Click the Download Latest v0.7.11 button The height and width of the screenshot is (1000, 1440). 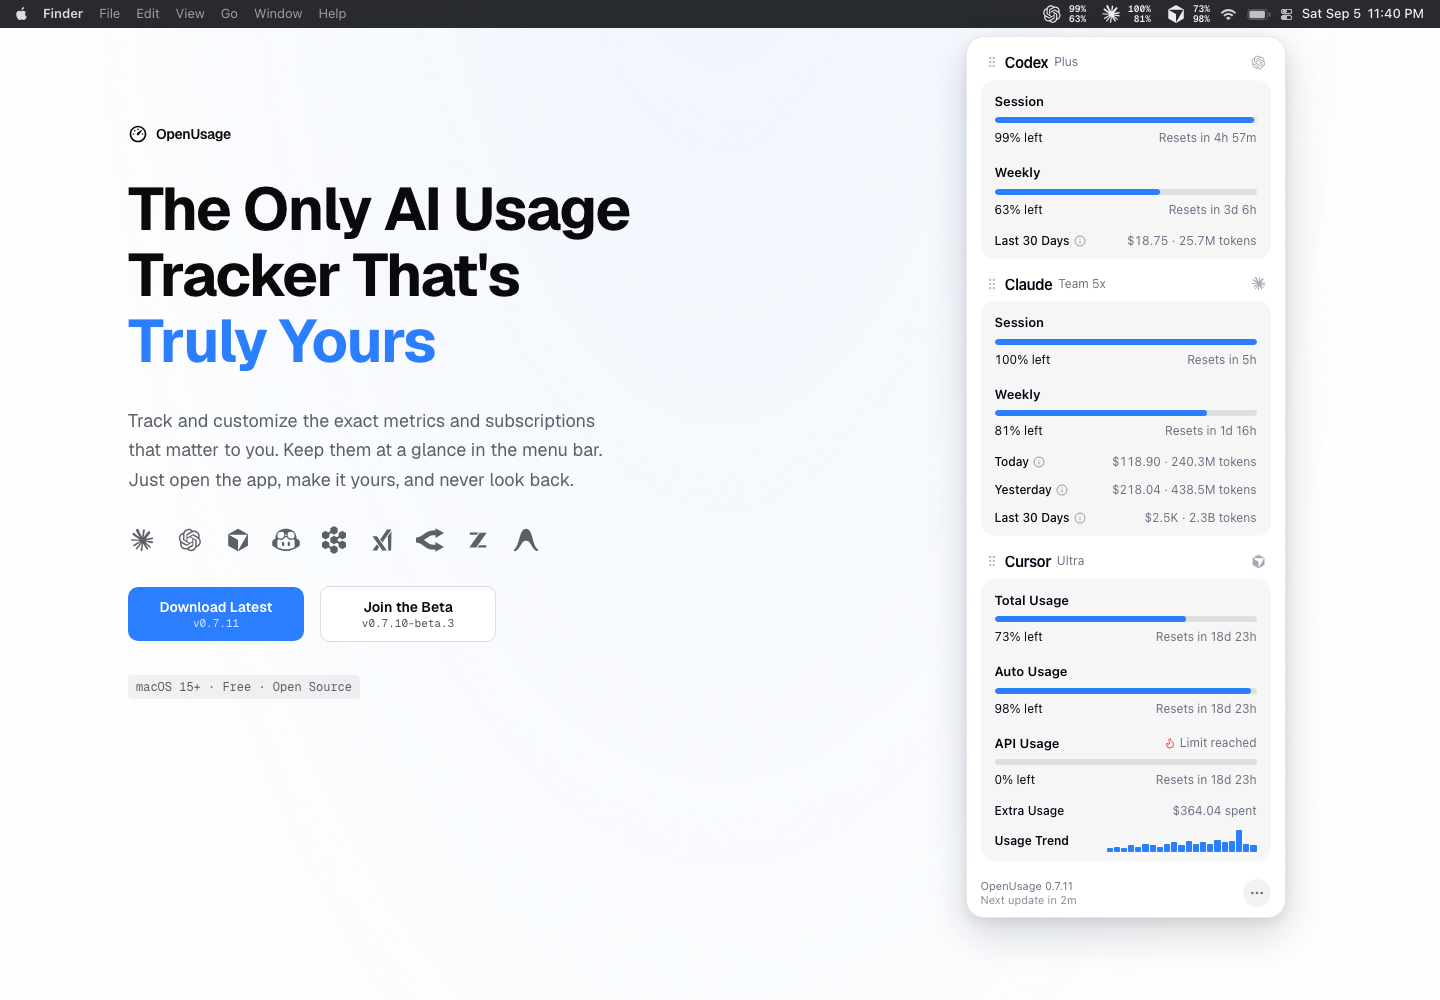[x=216, y=614]
